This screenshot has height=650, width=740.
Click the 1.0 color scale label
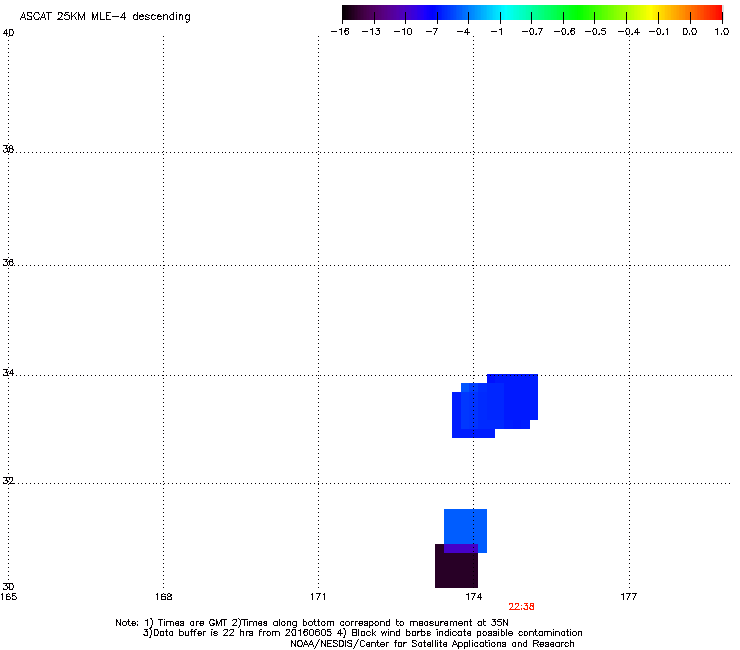pos(722,32)
